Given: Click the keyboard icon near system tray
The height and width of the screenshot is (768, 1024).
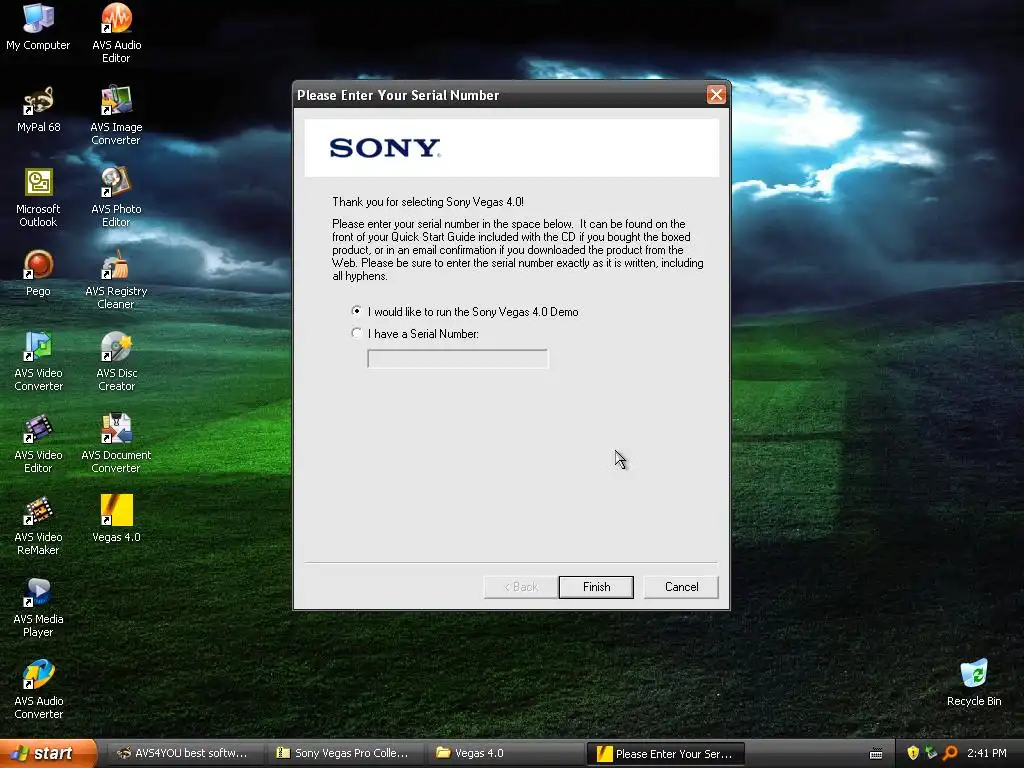Looking at the screenshot, I should (x=876, y=754).
